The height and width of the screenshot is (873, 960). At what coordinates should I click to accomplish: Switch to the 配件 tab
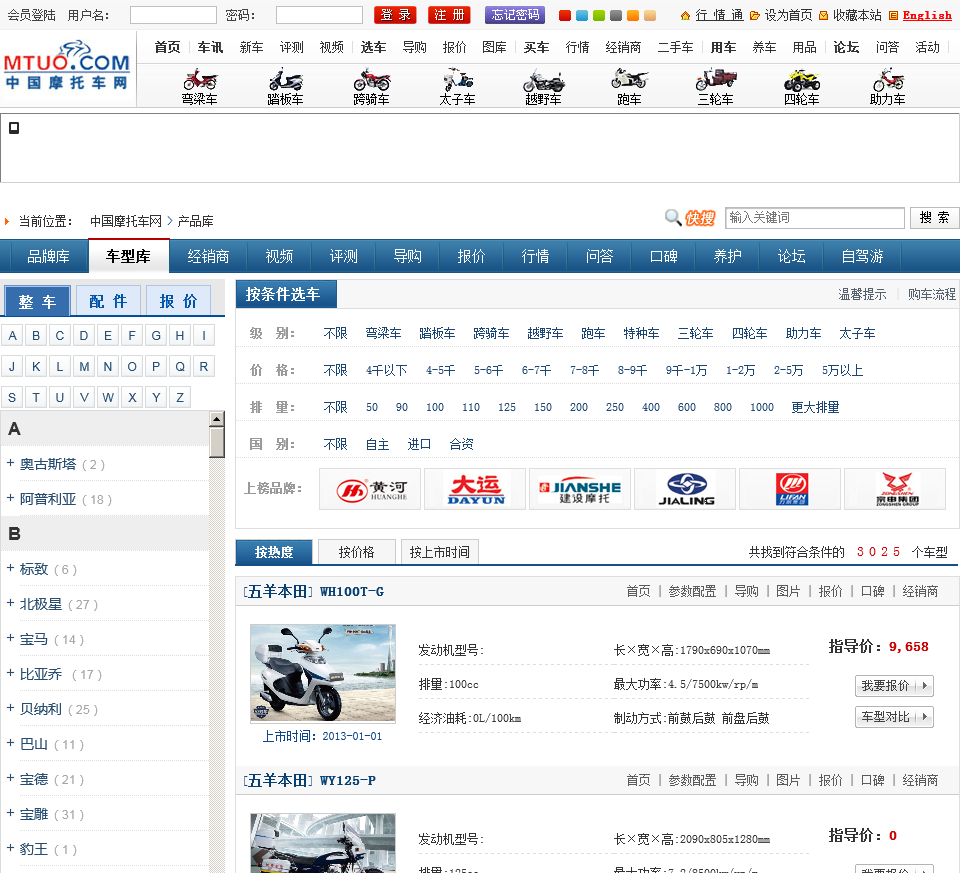tap(108, 301)
